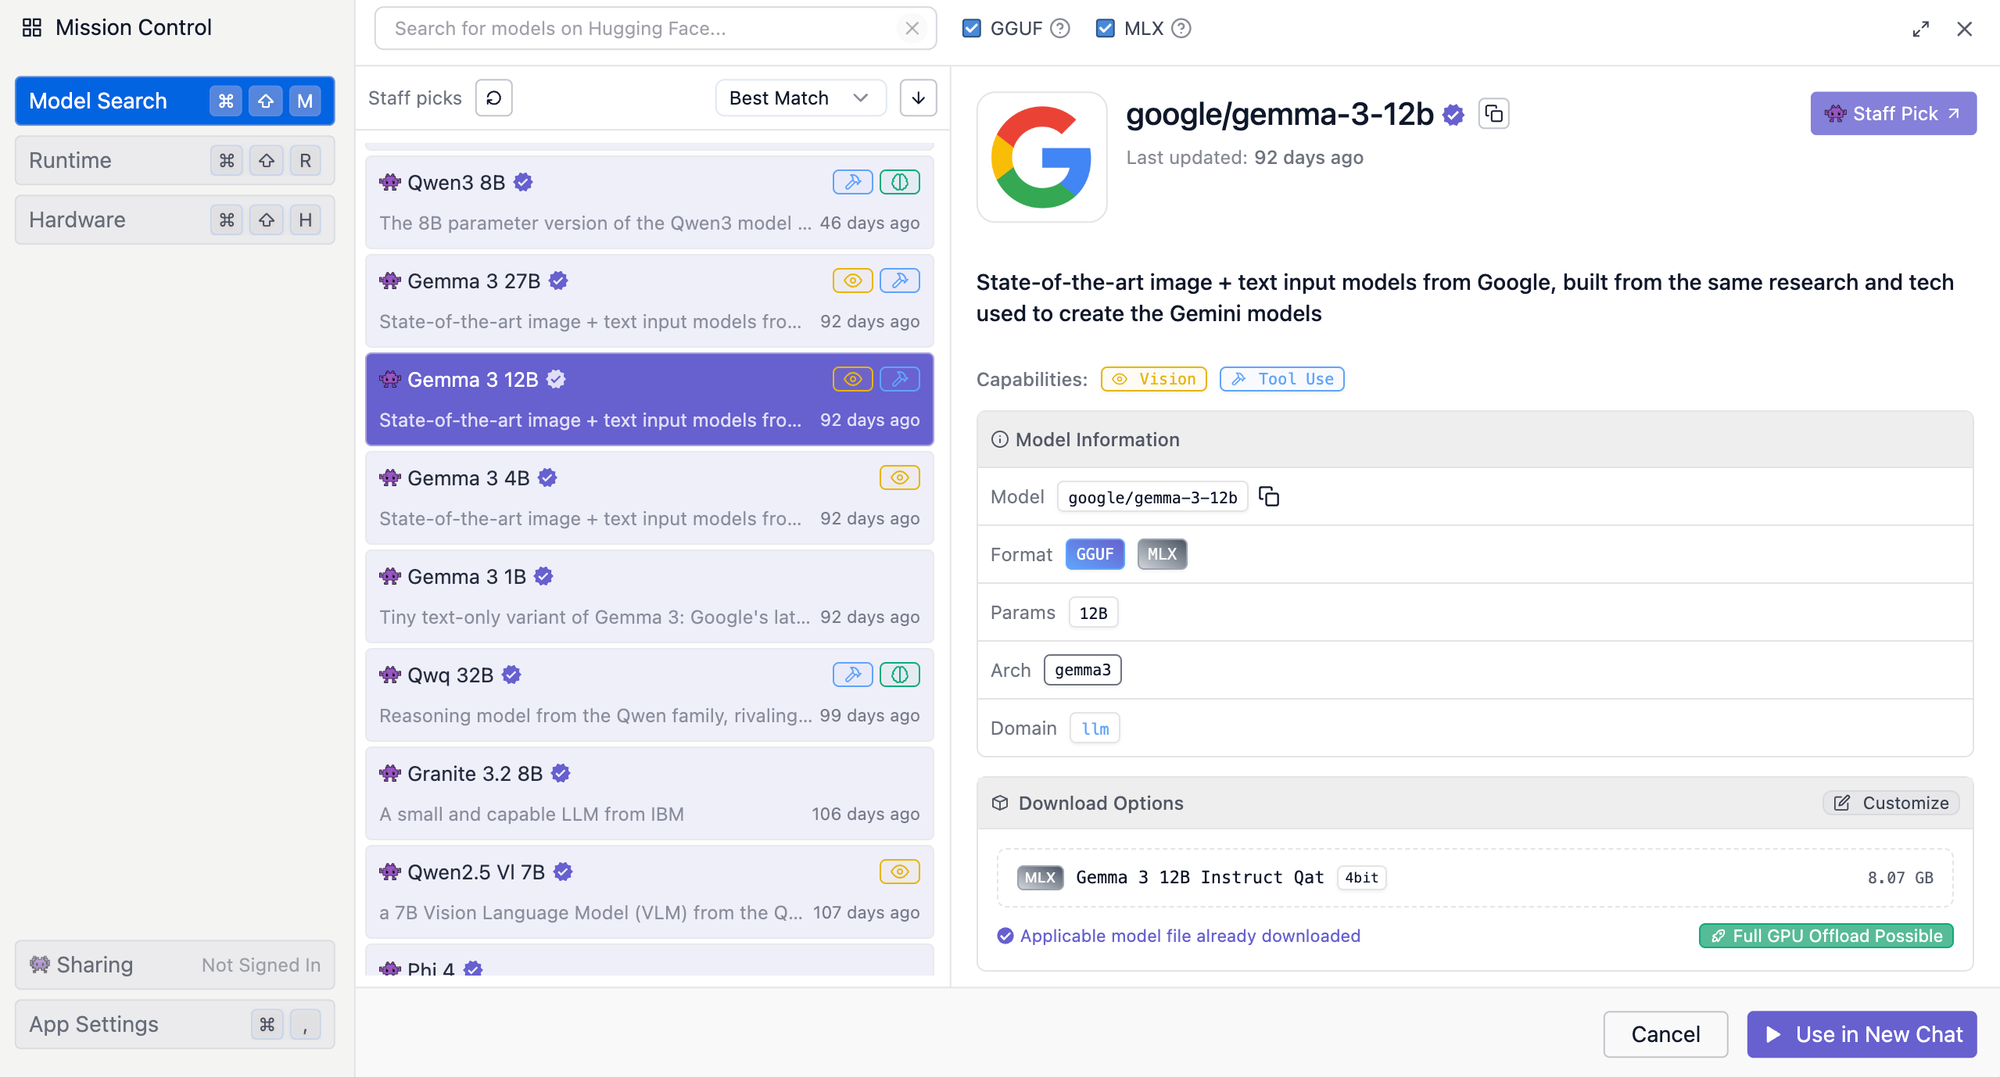Toggle the MLX checkbox
The image size is (2000, 1077).
[1105, 28]
